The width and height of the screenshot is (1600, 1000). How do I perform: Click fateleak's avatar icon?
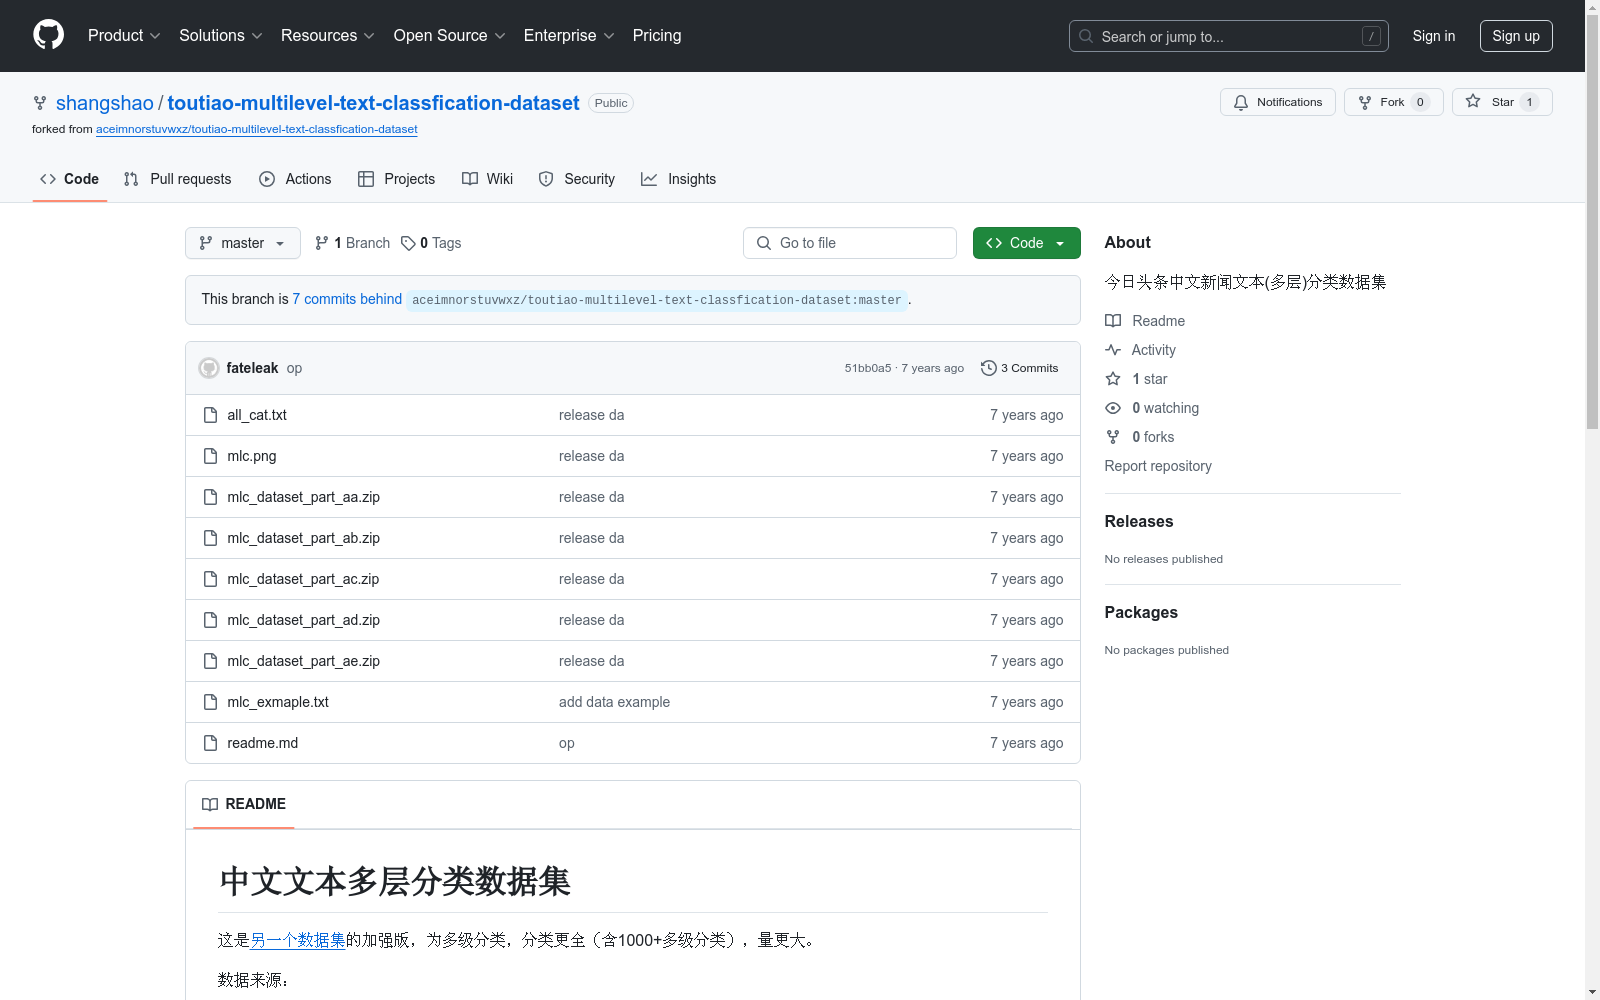(x=209, y=368)
